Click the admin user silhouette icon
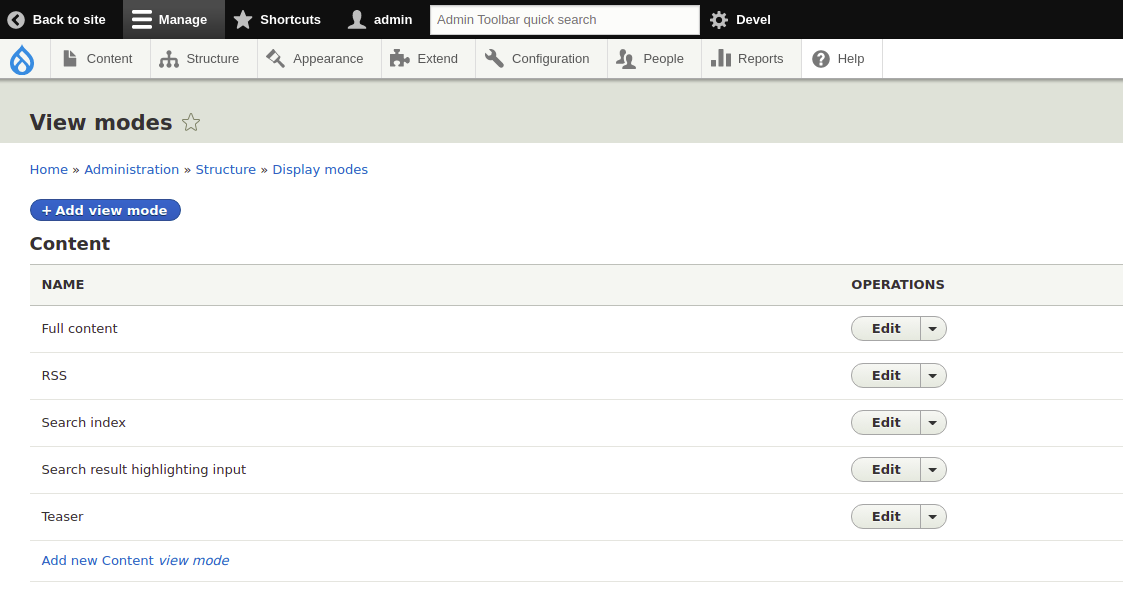This screenshot has height=589, width=1123. [357, 20]
